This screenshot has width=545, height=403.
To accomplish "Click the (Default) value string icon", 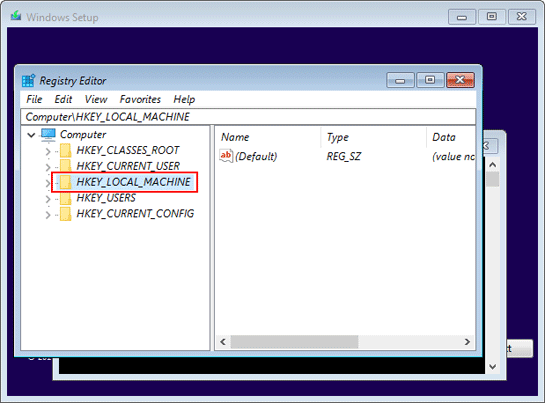I will pyautogui.click(x=226, y=156).
